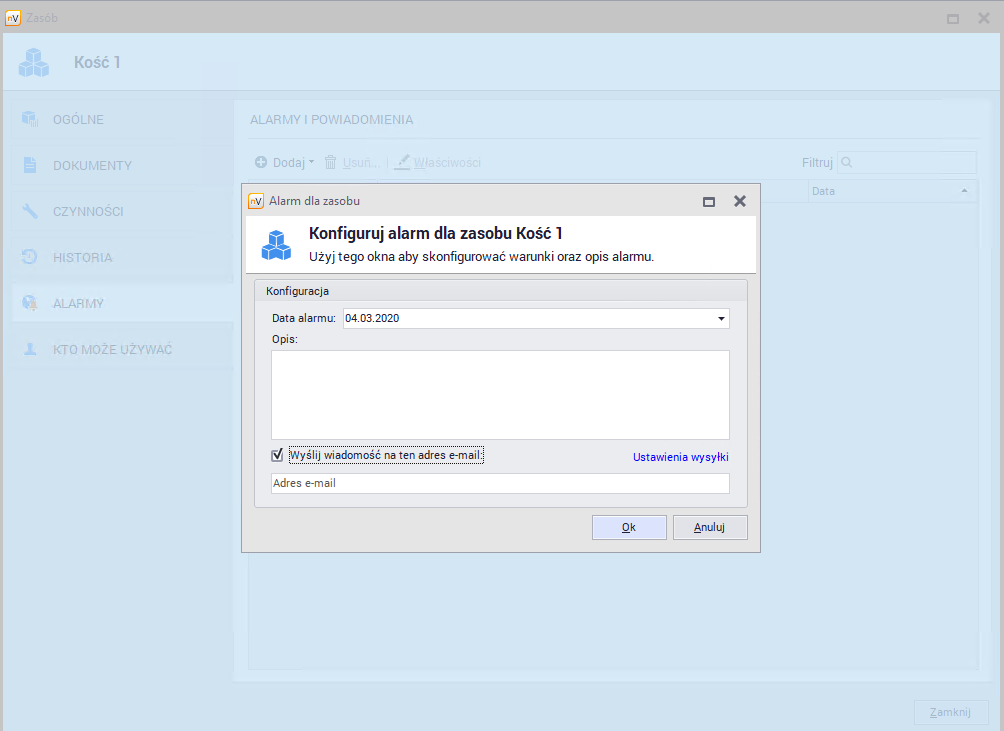This screenshot has width=1004, height=731.
Task: Maximize the Alarm dla zasobu dialog
Action: pos(709,202)
